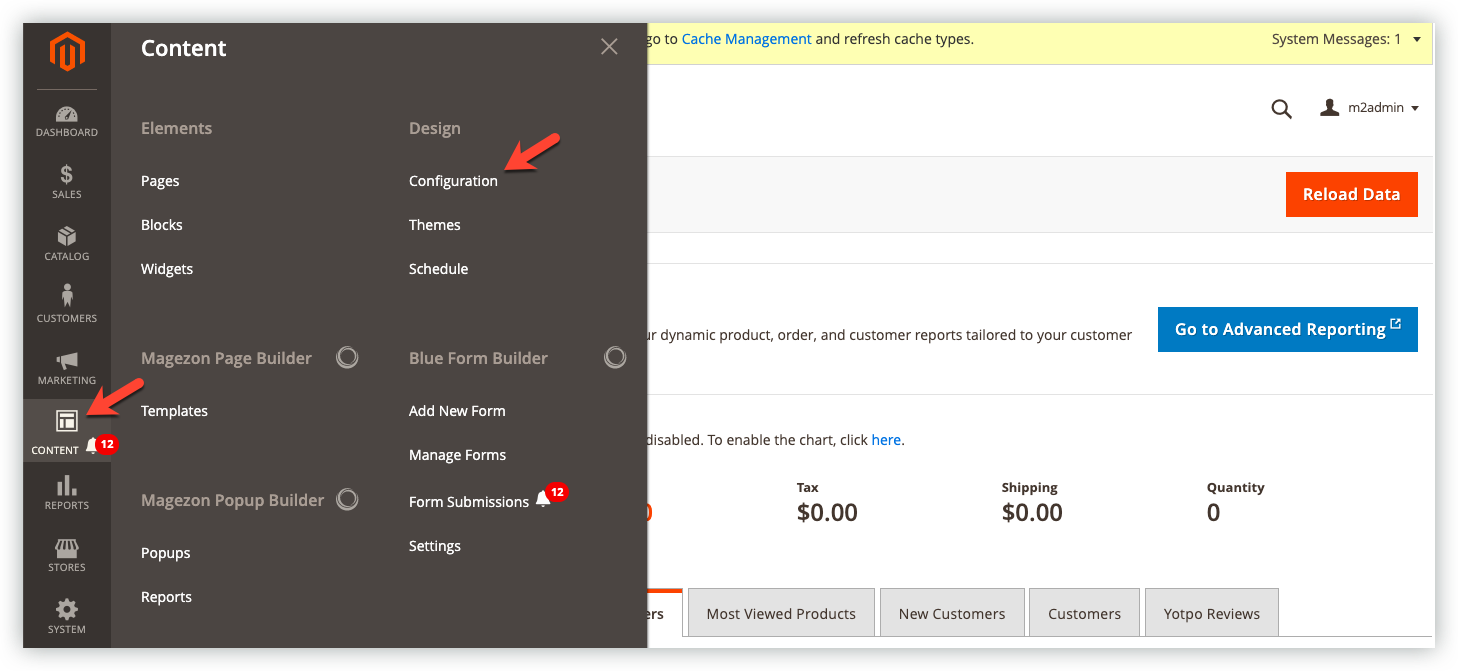Open the Marketing sidebar menu
The height and width of the screenshot is (671, 1458).
66,367
